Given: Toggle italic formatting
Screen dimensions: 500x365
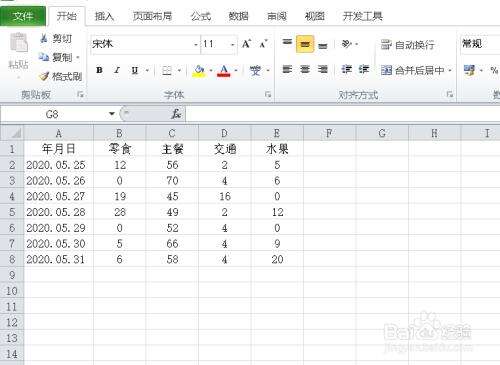Looking at the screenshot, I should click(x=117, y=70).
